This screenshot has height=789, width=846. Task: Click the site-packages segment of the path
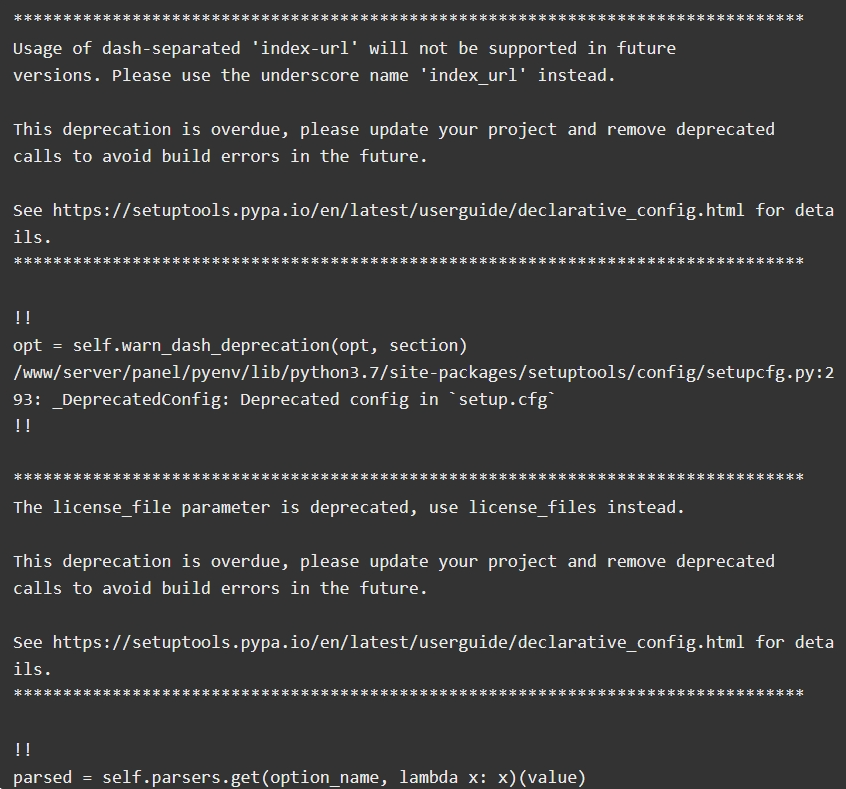point(453,372)
